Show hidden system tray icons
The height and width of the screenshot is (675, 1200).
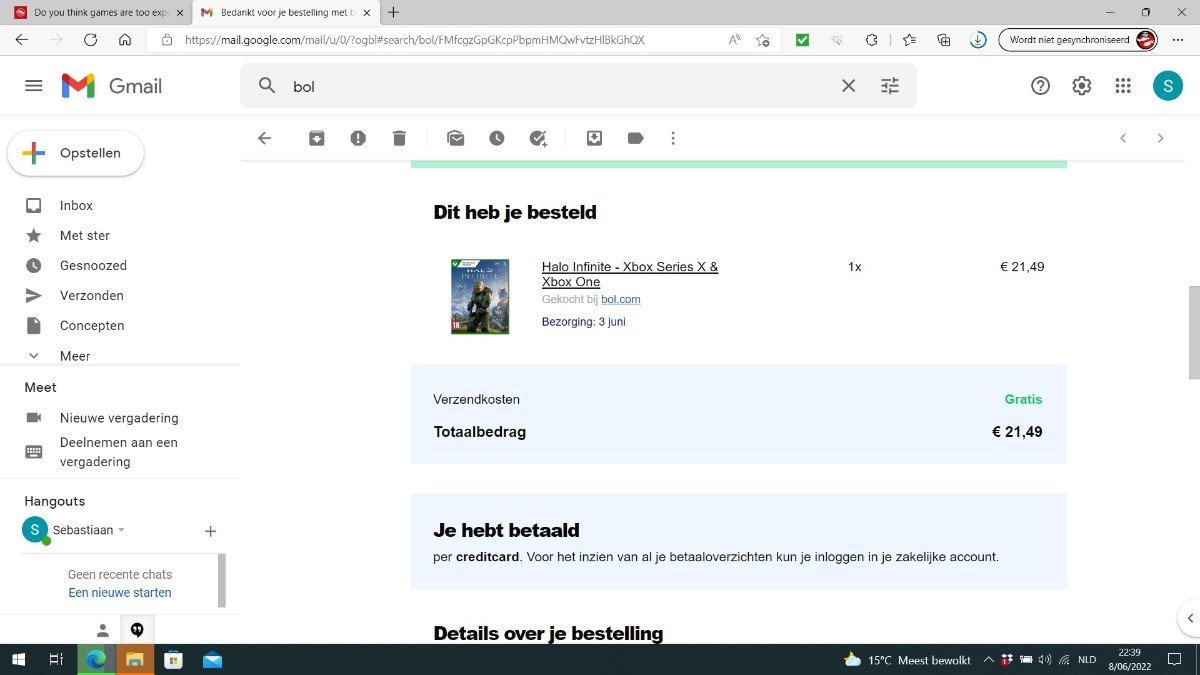click(988, 660)
